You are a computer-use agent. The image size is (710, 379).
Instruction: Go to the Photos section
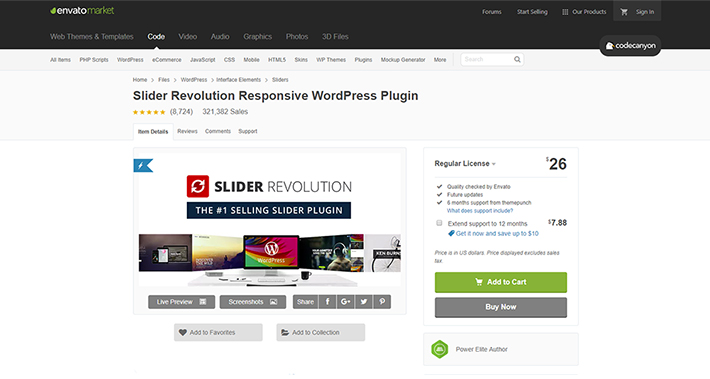click(297, 37)
